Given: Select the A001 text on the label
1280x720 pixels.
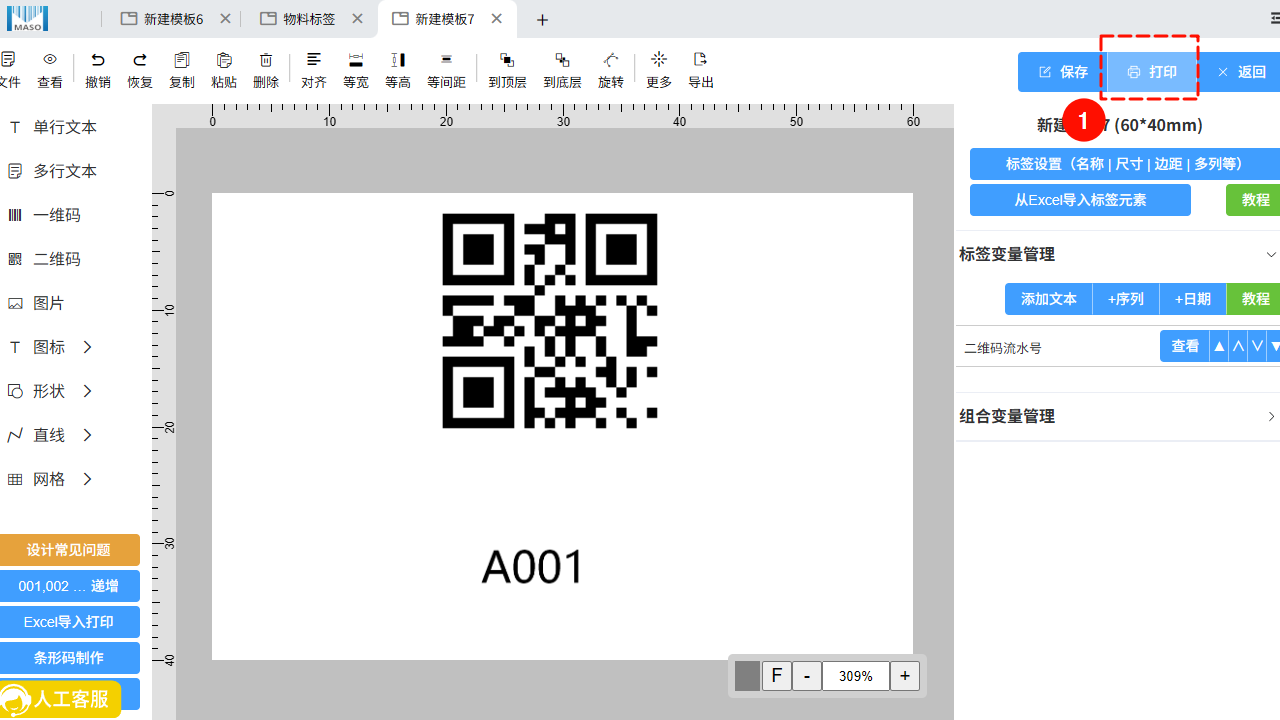Looking at the screenshot, I should (x=533, y=567).
